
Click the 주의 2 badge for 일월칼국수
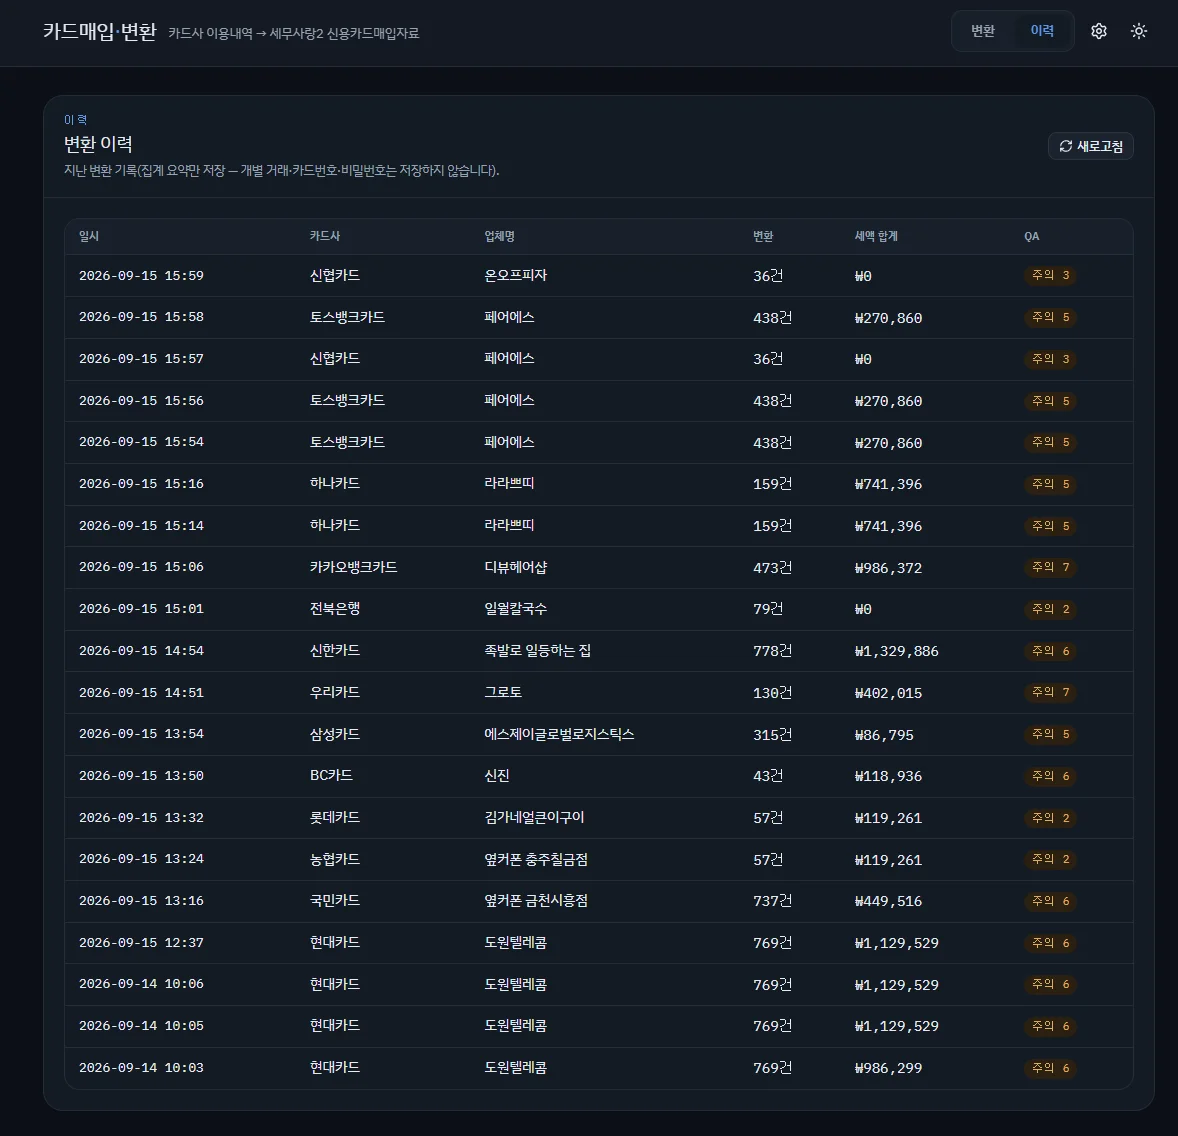(1050, 609)
